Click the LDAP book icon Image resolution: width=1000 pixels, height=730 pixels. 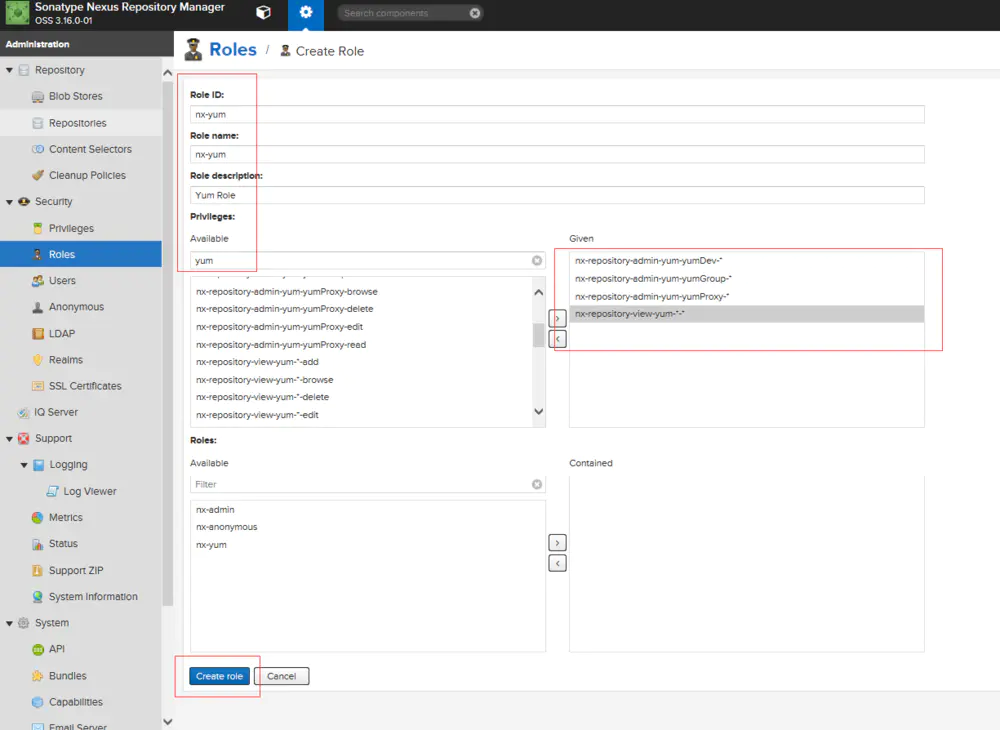click(38, 333)
